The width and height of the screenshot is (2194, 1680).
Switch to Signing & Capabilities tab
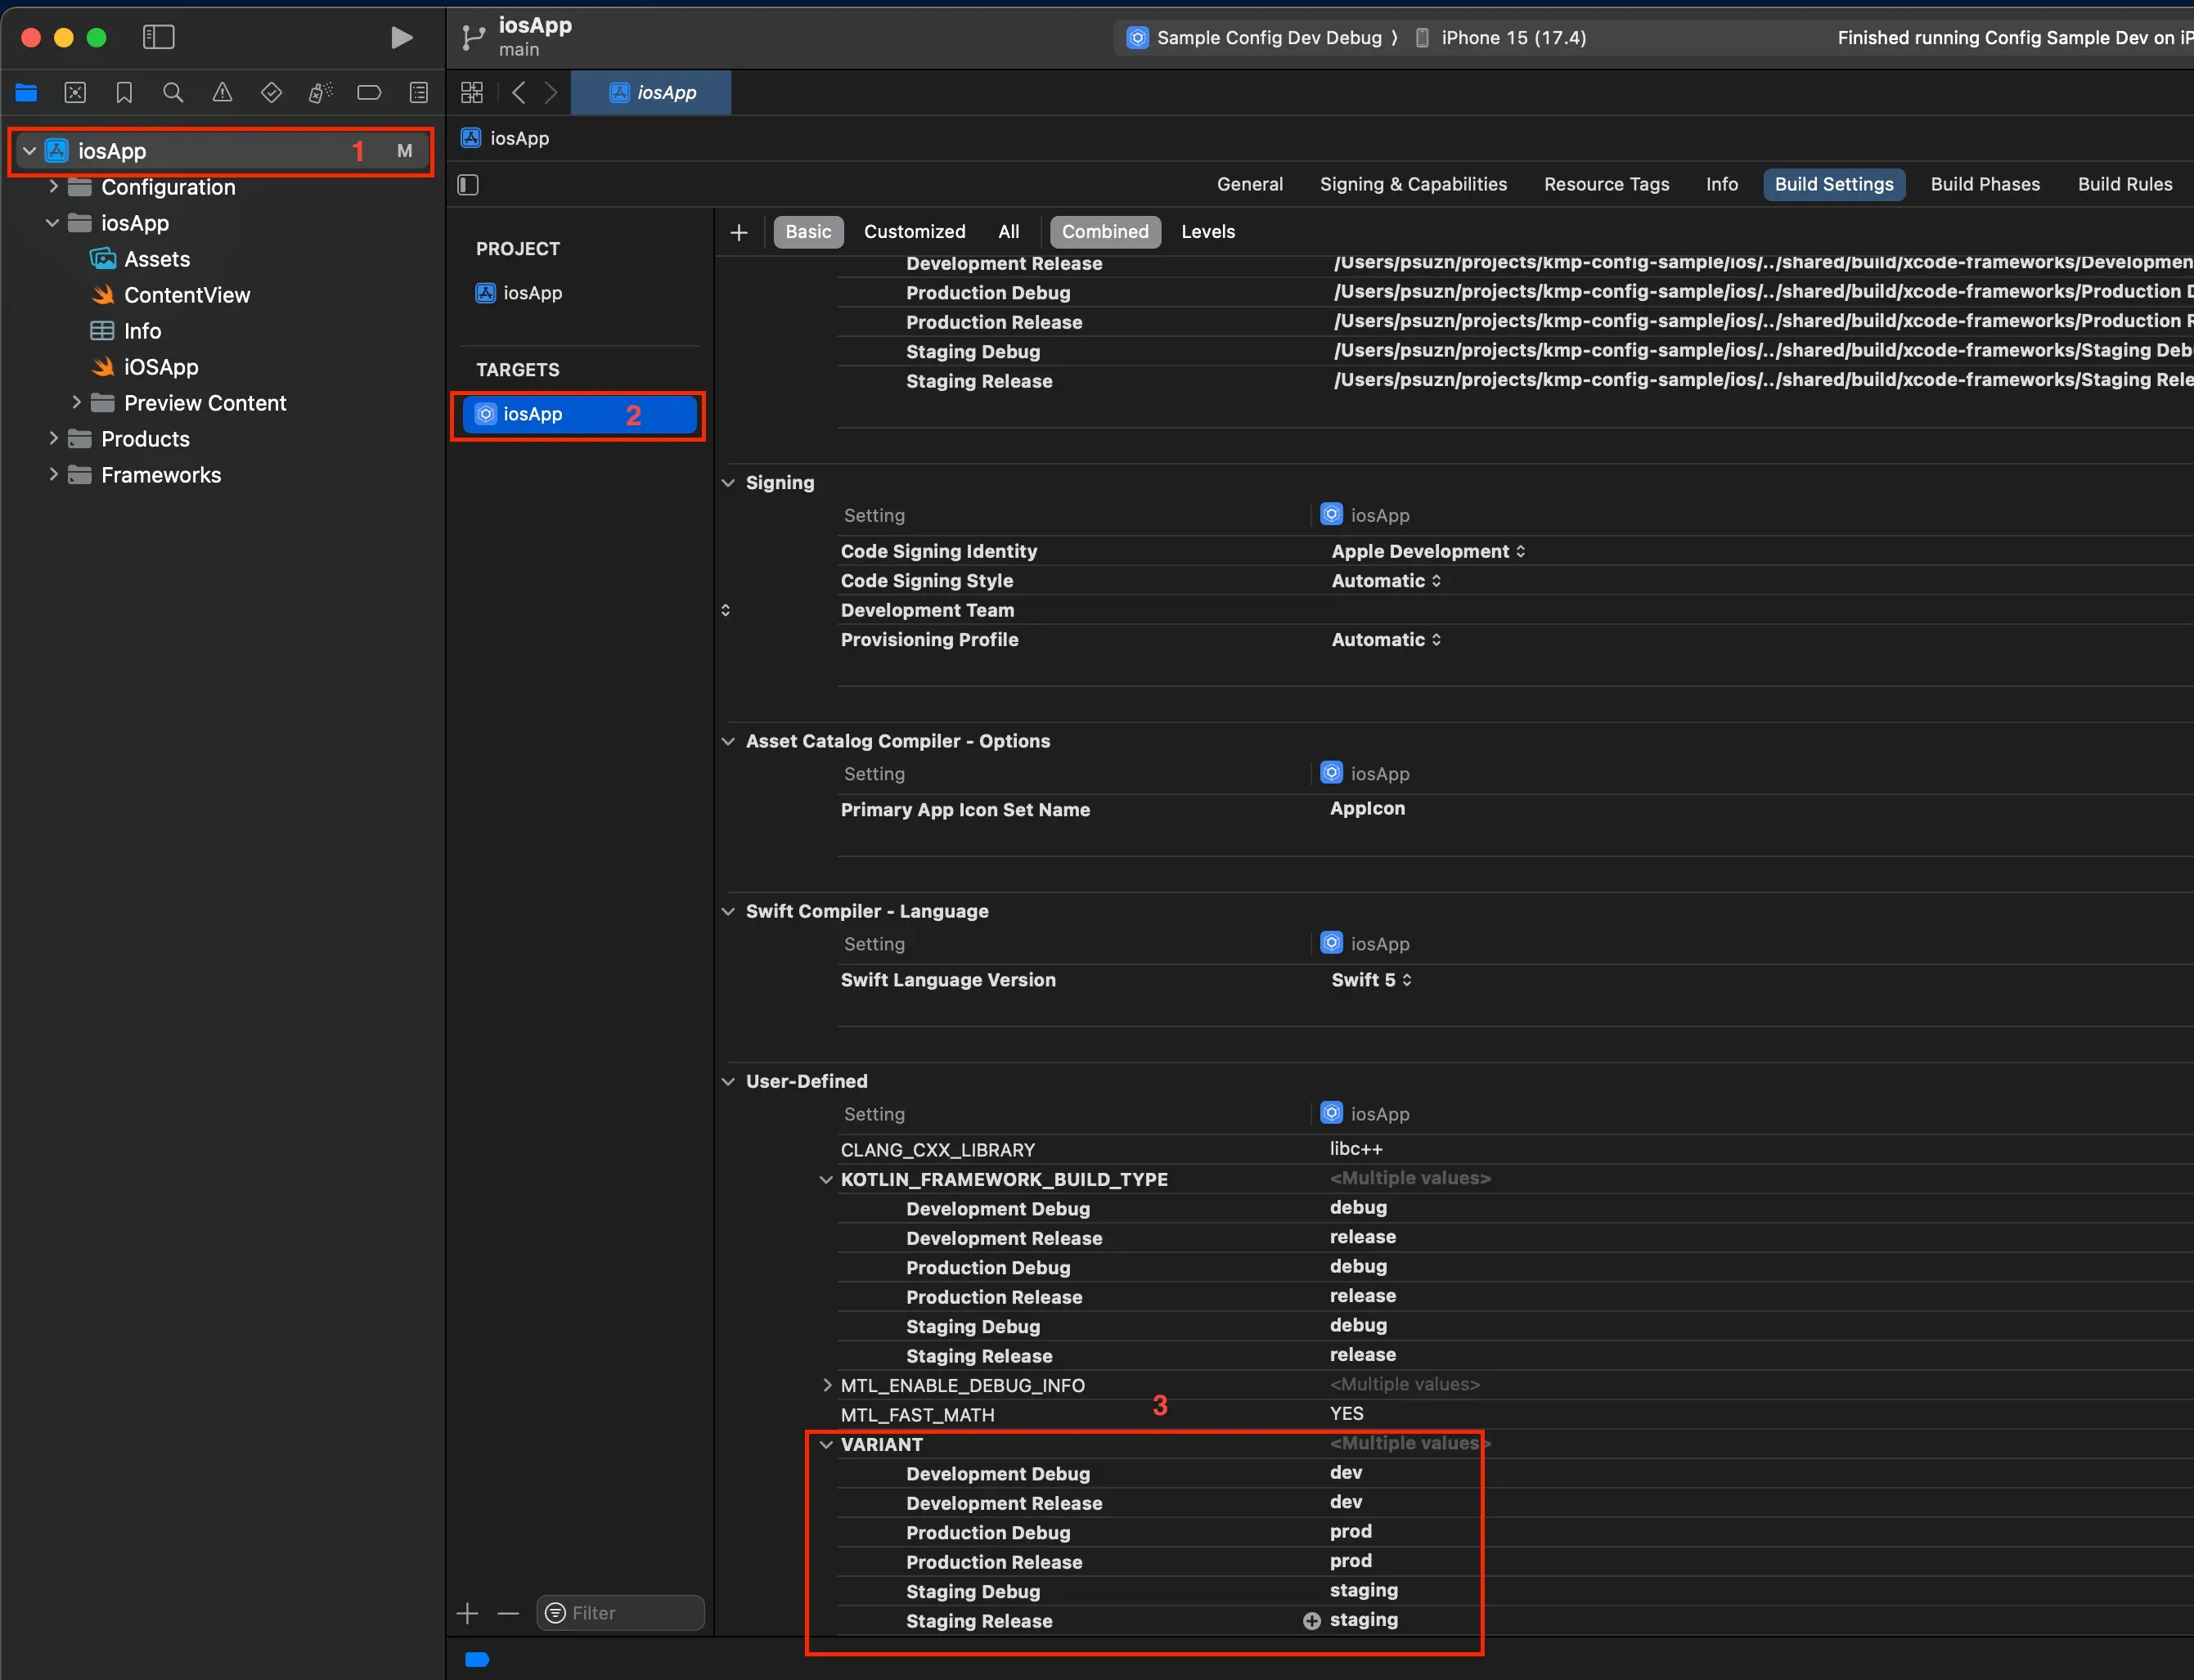[1413, 184]
